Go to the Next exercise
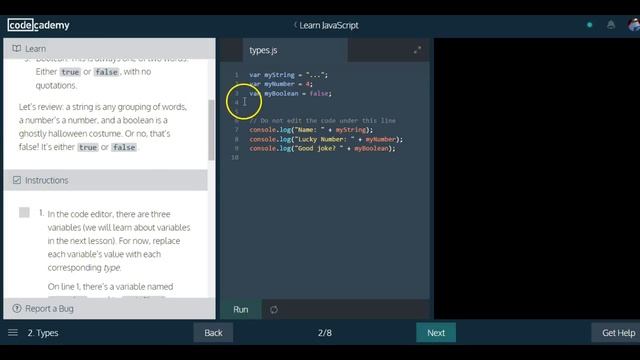The width and height of the screenshot is (640, 360). 436,333
